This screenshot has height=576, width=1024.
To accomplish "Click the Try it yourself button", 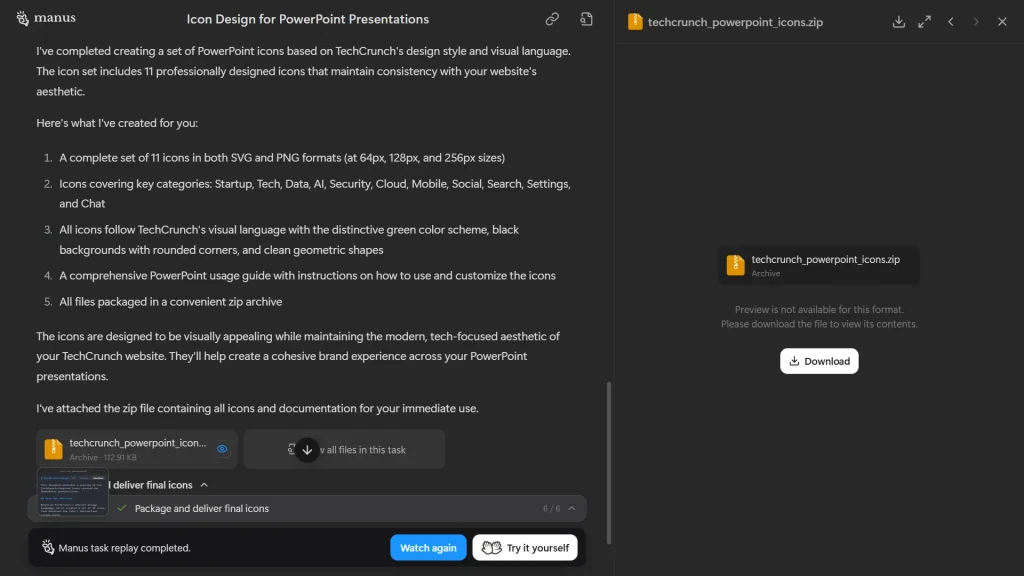I will point(525,547).
